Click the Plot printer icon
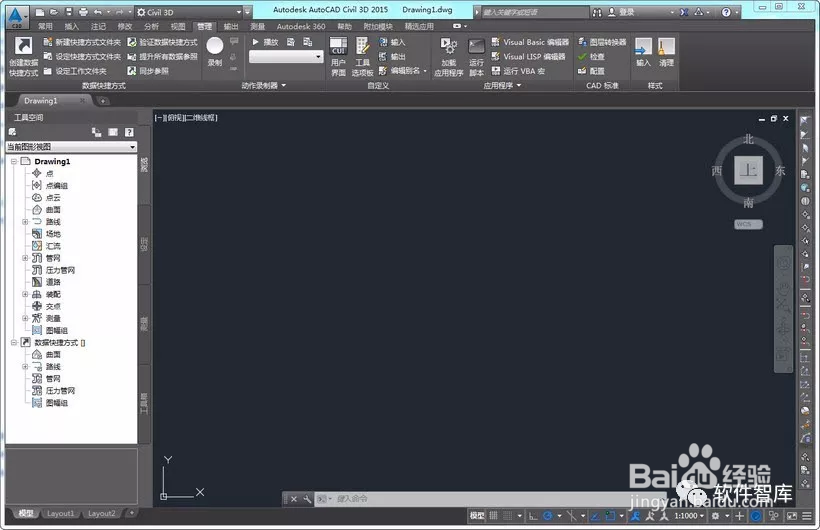 (x=83, y=12)
